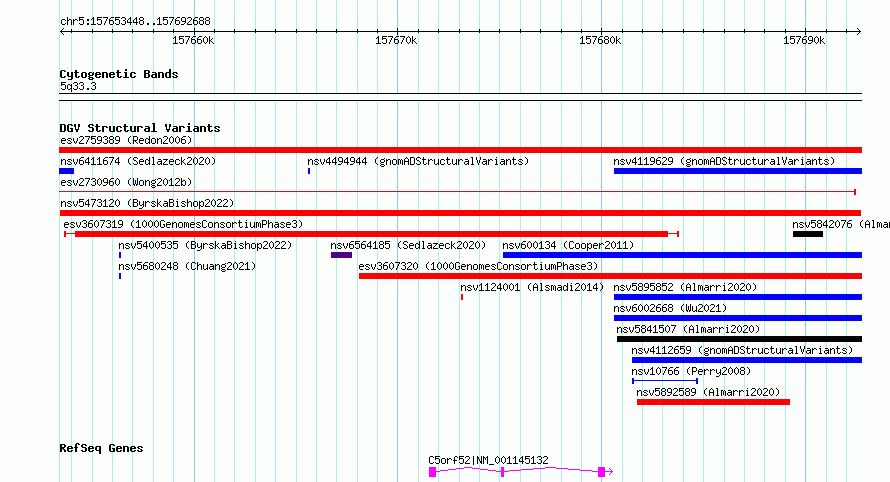The height and width of the screenshot is (482, 890).
Task: Open nsv6564185 (Sedlazeck2020) label
Action: 408,245
